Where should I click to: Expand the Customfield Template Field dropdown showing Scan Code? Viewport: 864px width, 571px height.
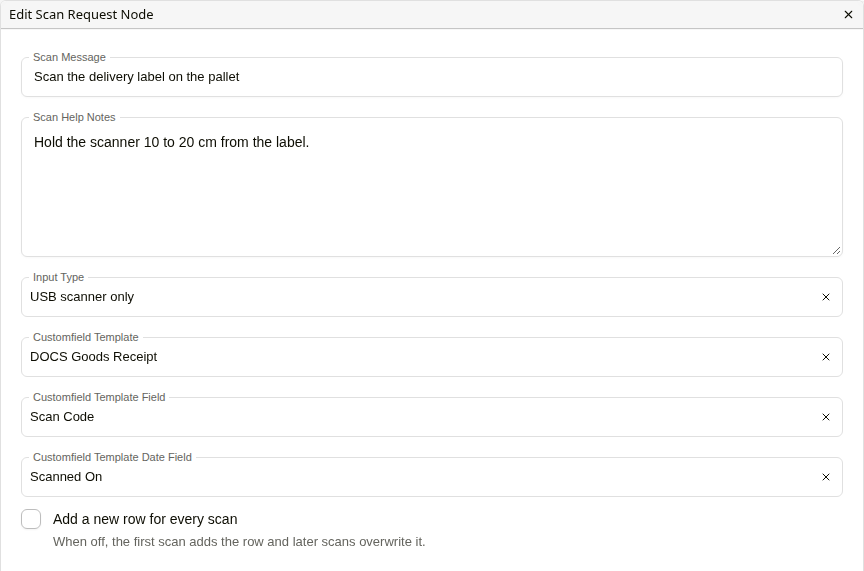[x=419, y=417]
